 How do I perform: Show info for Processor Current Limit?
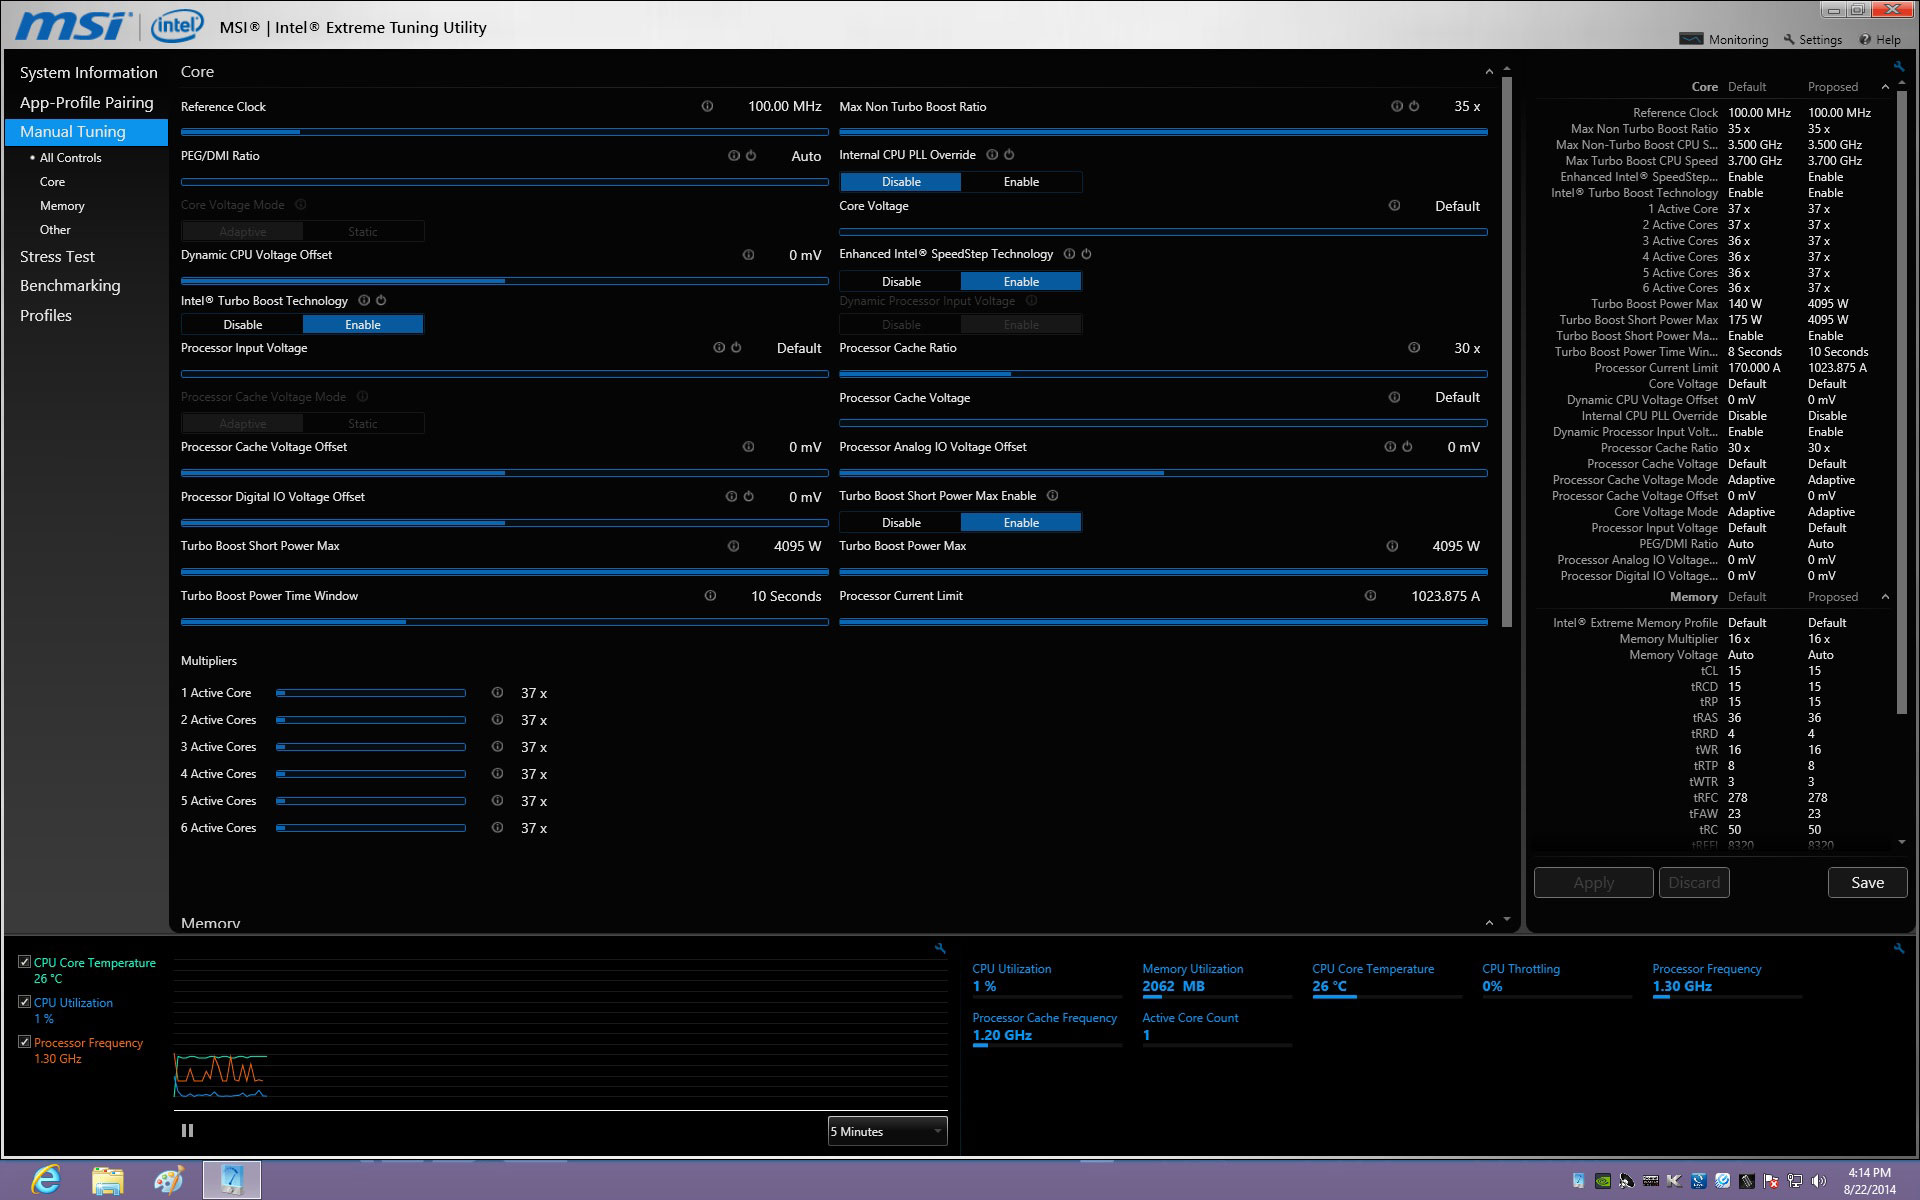[x=1370, y=596]
